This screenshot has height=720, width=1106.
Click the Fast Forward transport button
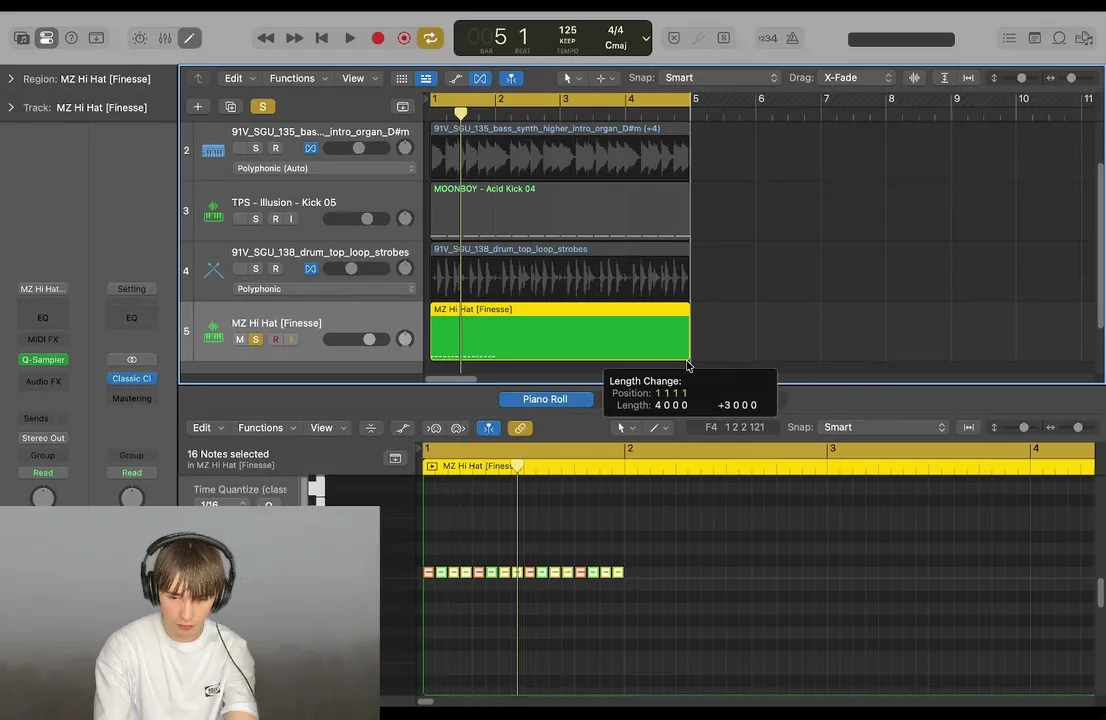point(294,38)
